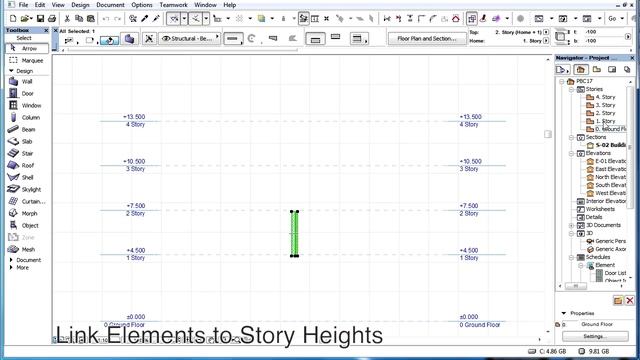The width and height of the screenshot is (640, 360).
Task: Open the Layout Book in Navigator
Action: point(611,69)
